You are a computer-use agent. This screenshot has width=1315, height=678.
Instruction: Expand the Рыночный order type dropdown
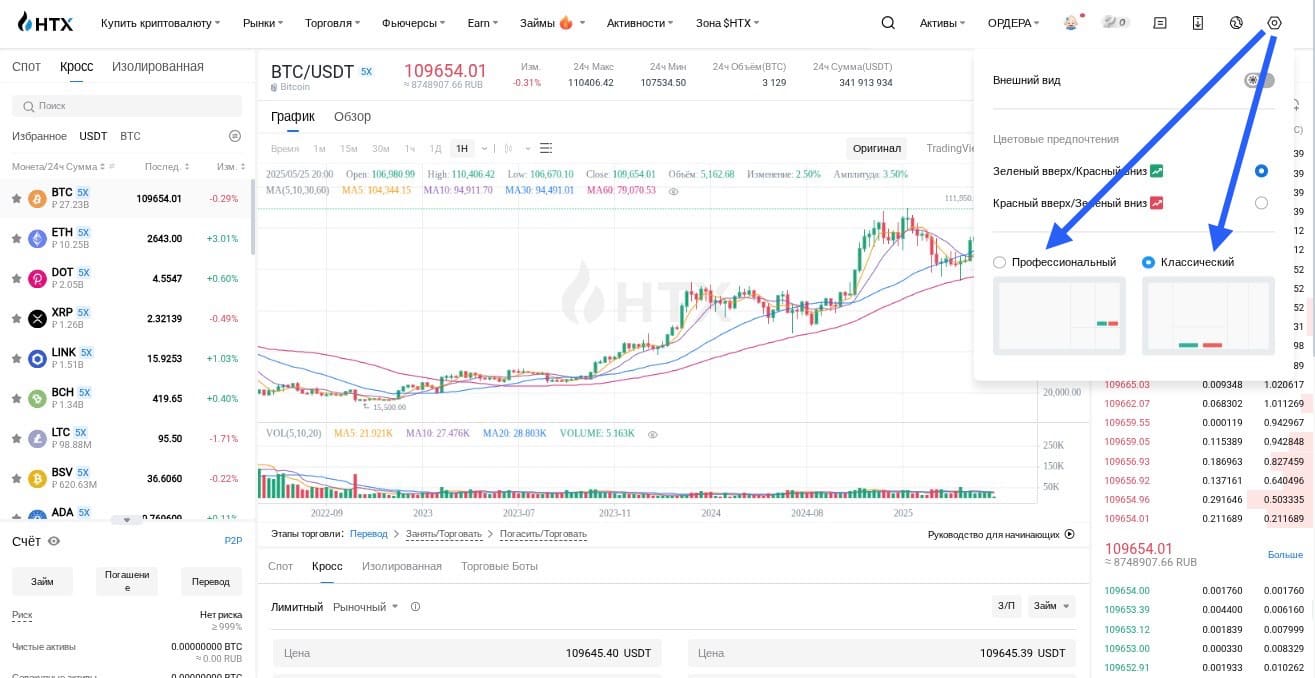tap(365, 607)
